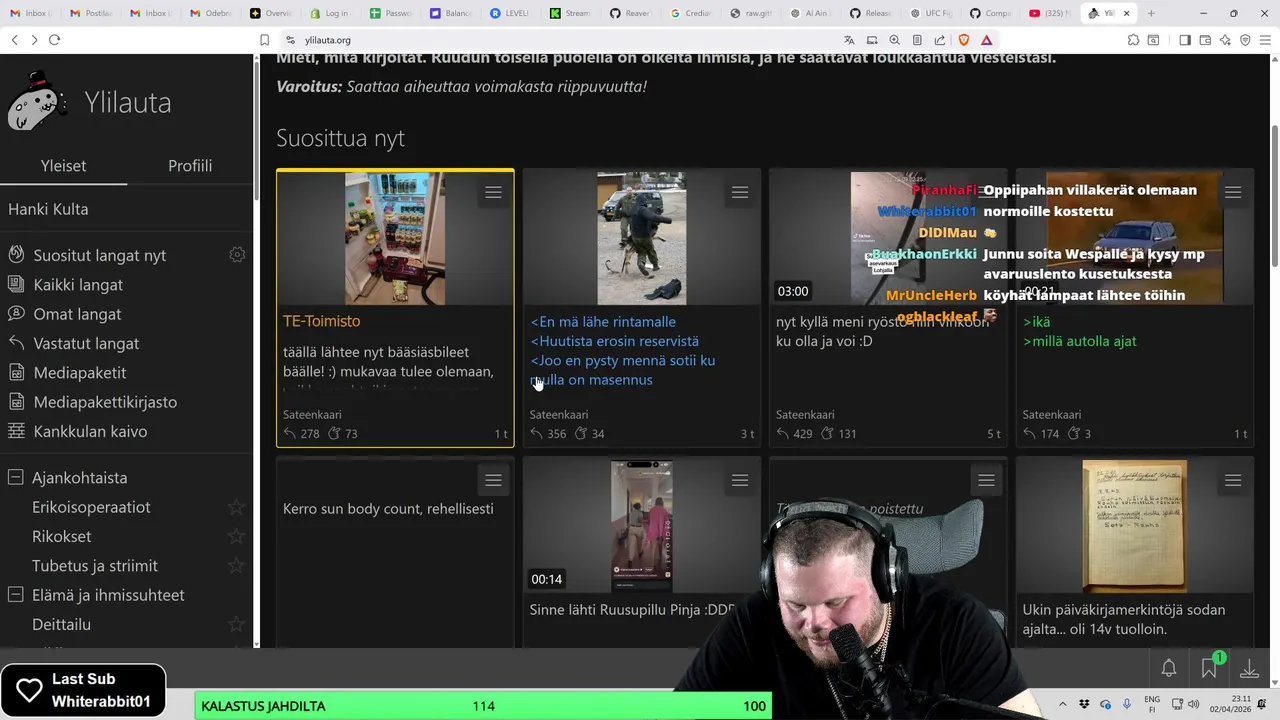Switch to the Log in browser tab

pos(330,13)
